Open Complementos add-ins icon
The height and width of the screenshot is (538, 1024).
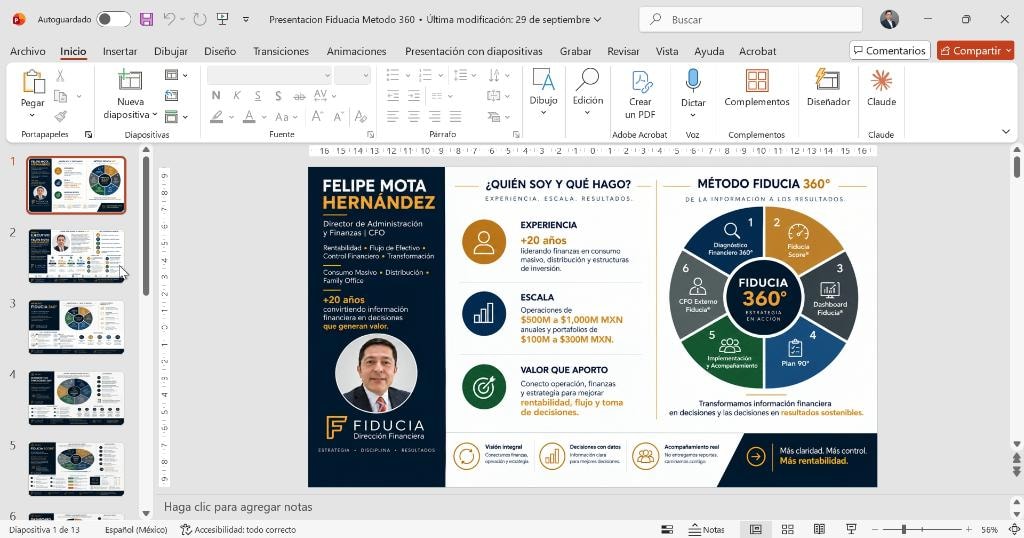757,82
